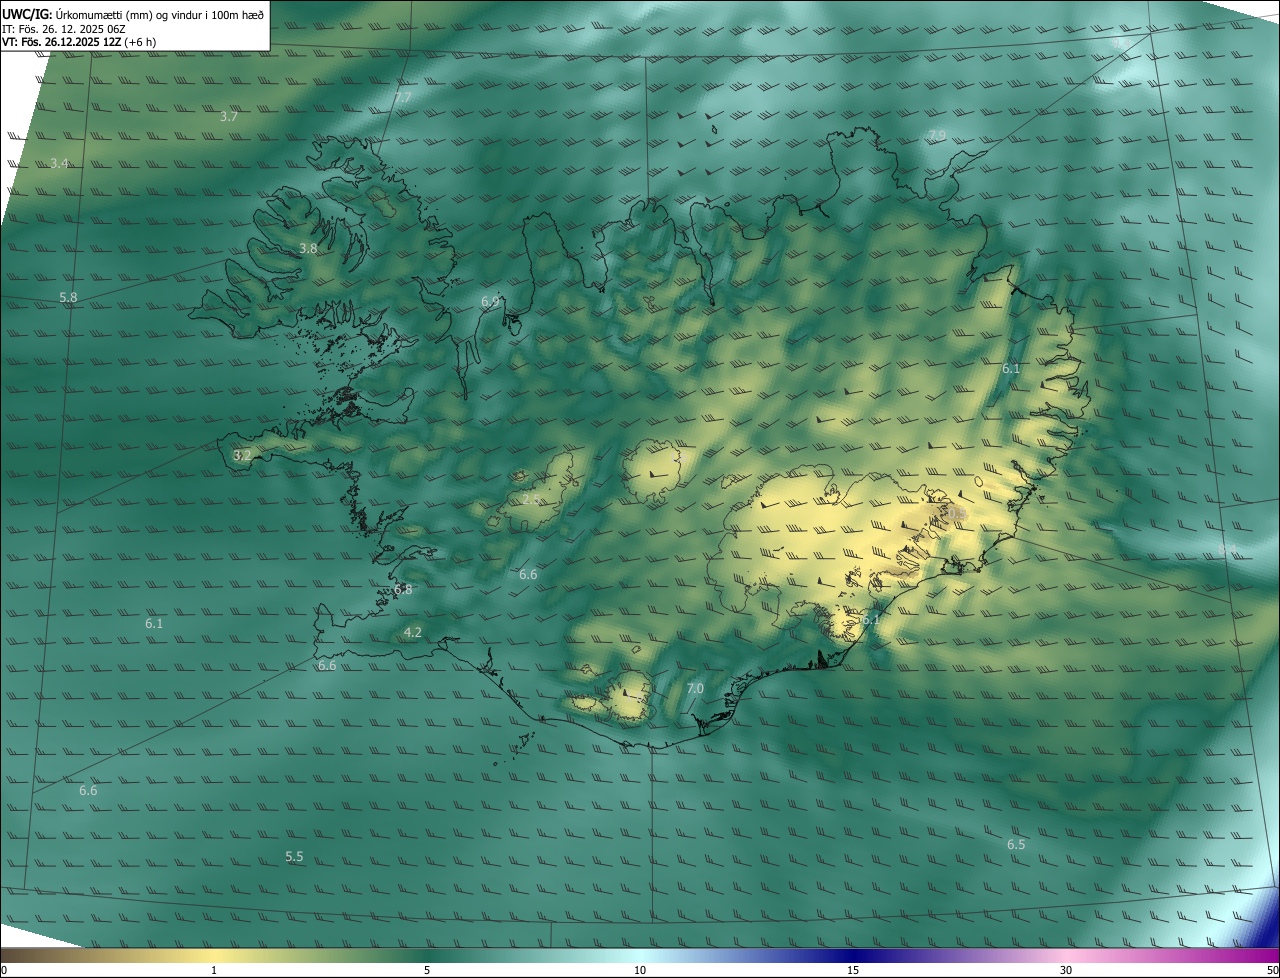
Task: Click the 'UWC/IG: Úrkomumætti (mm)' title line
Action: click(133, 14)
